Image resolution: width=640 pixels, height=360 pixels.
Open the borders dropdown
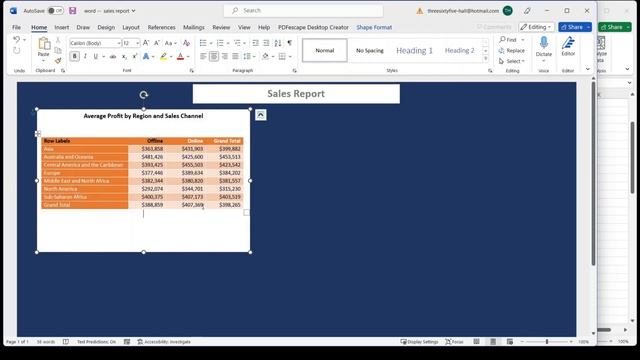[290, 56]
